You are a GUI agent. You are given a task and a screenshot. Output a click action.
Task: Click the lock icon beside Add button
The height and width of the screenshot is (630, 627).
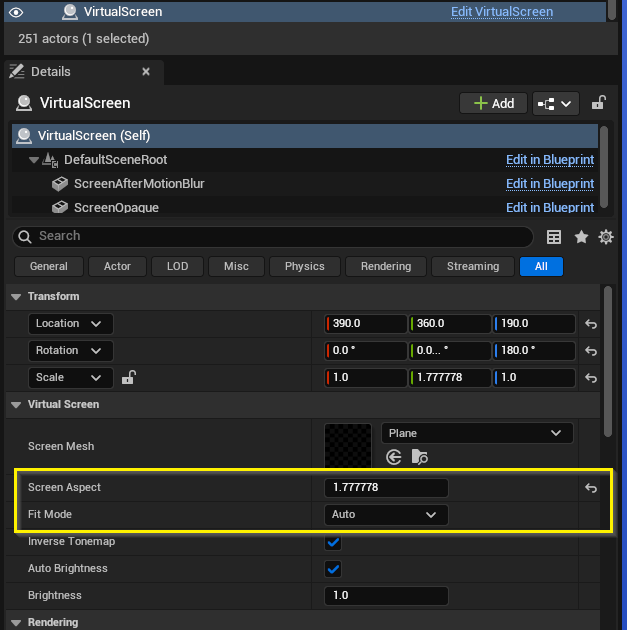tap(598, 103)
